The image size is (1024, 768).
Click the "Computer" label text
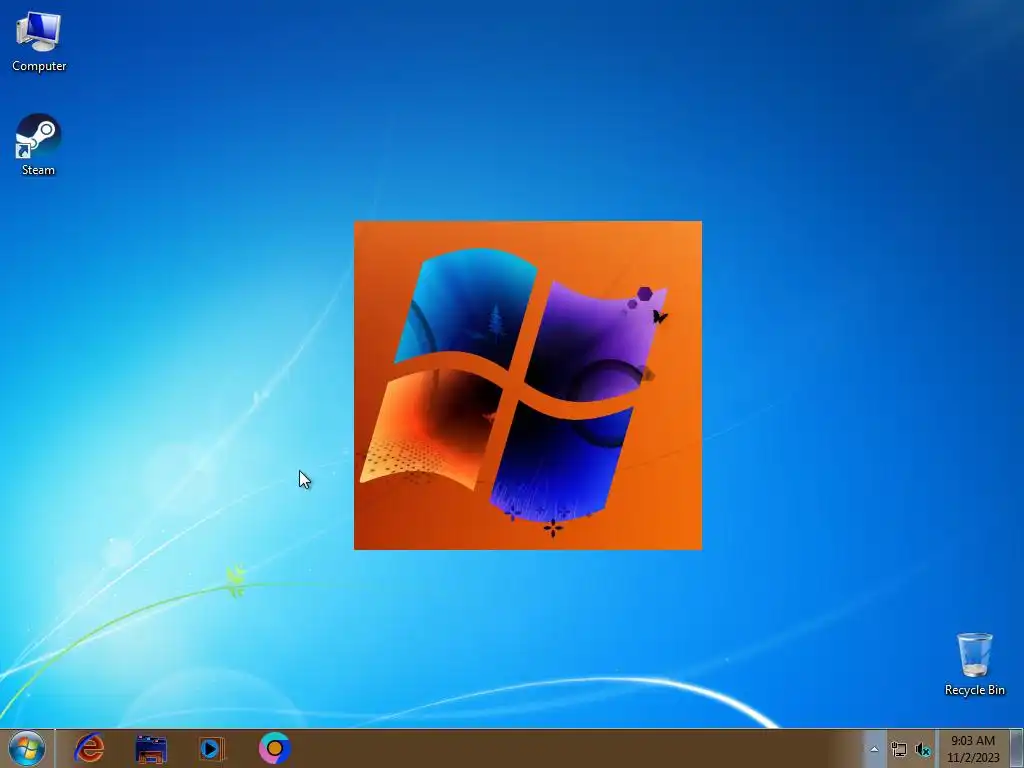coord(39,66)
